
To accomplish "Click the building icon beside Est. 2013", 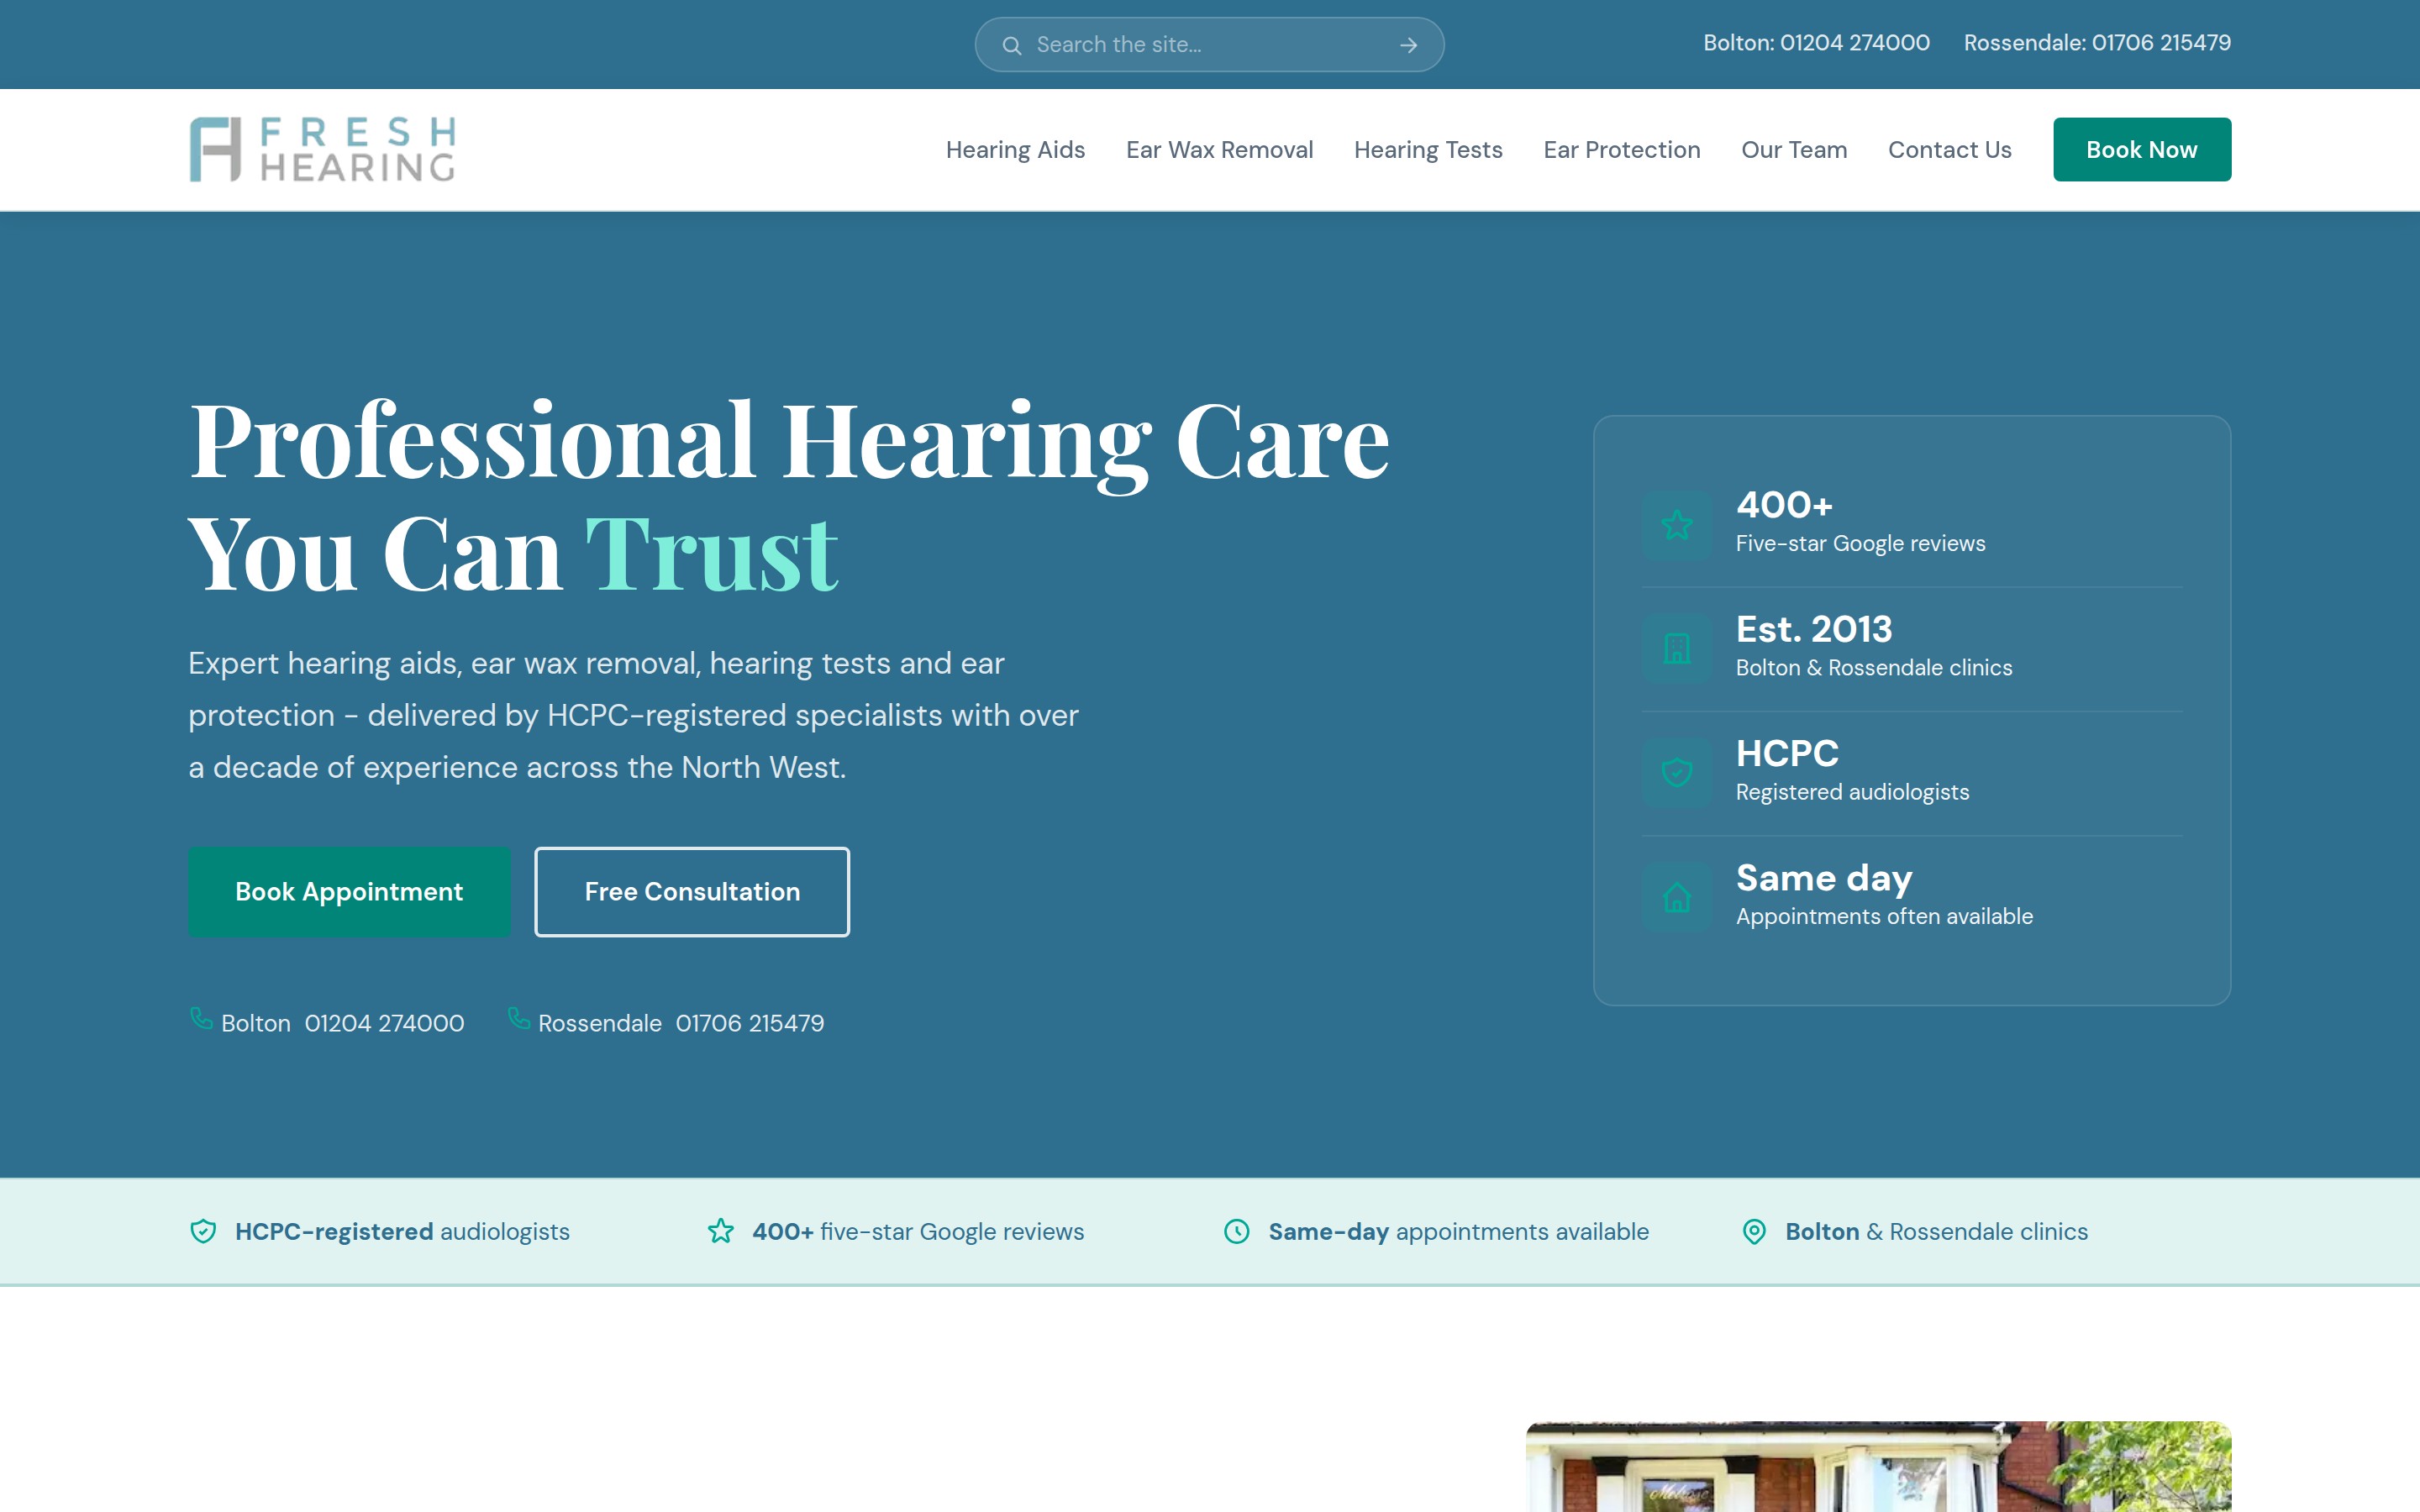I will [x=1677, y=648].
